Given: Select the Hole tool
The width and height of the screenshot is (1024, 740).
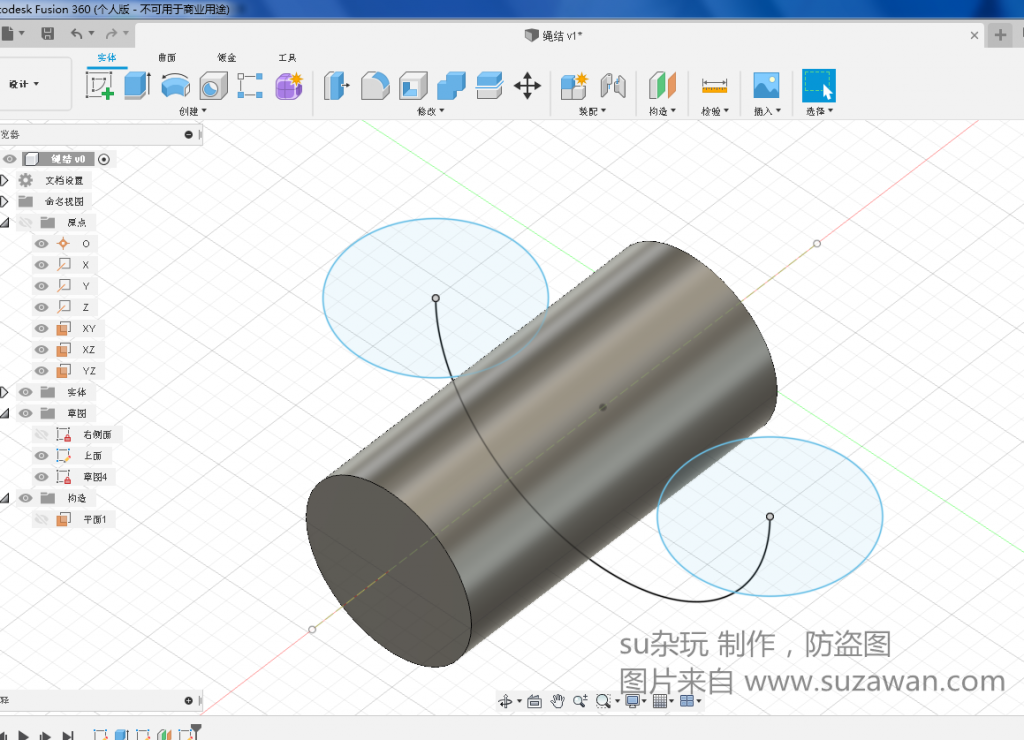Looking at the screenshot, I should [x=214, y=86].
